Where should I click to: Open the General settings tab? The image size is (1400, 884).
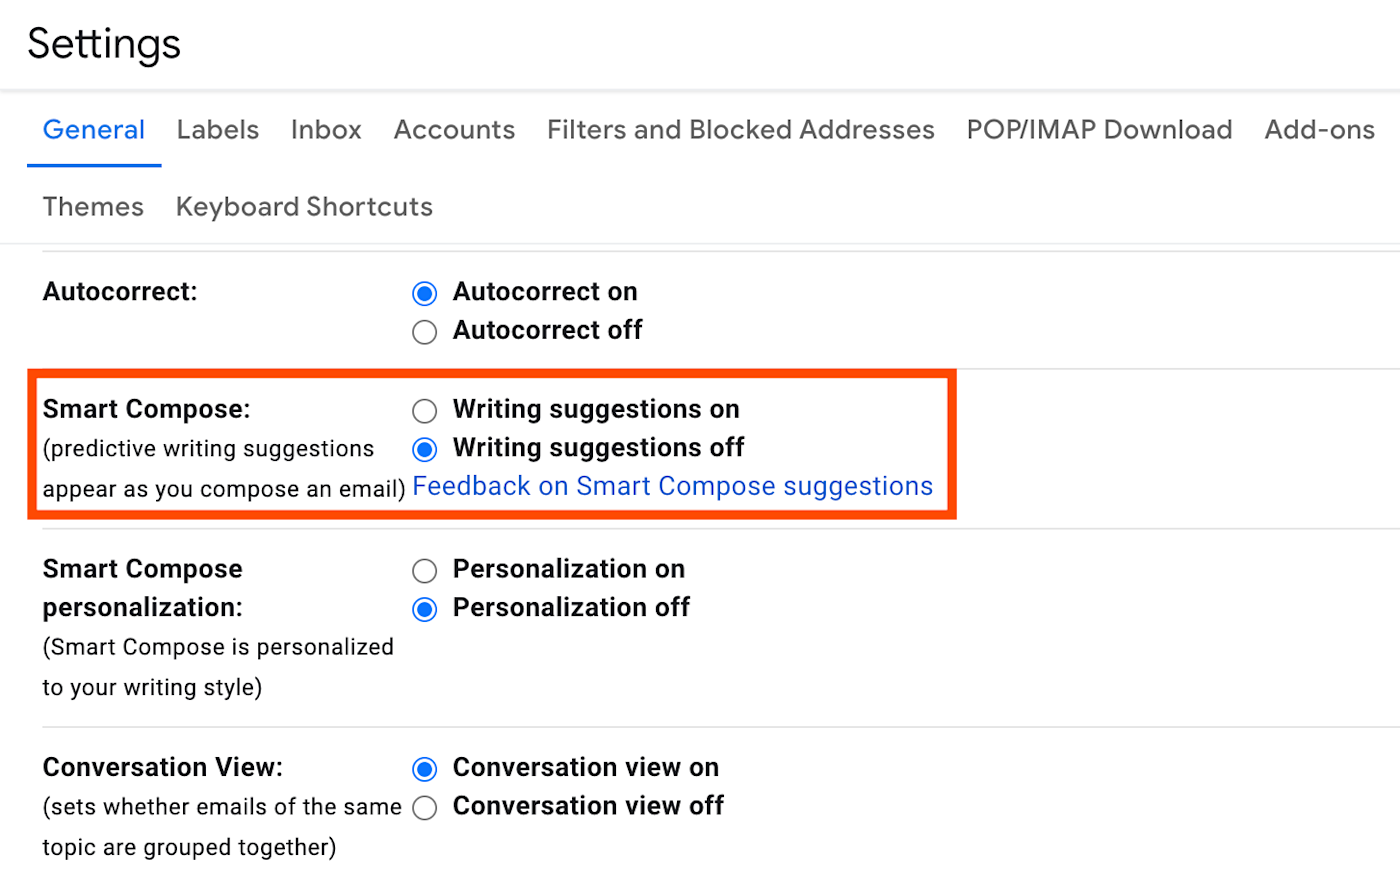(x=94, y=130)
